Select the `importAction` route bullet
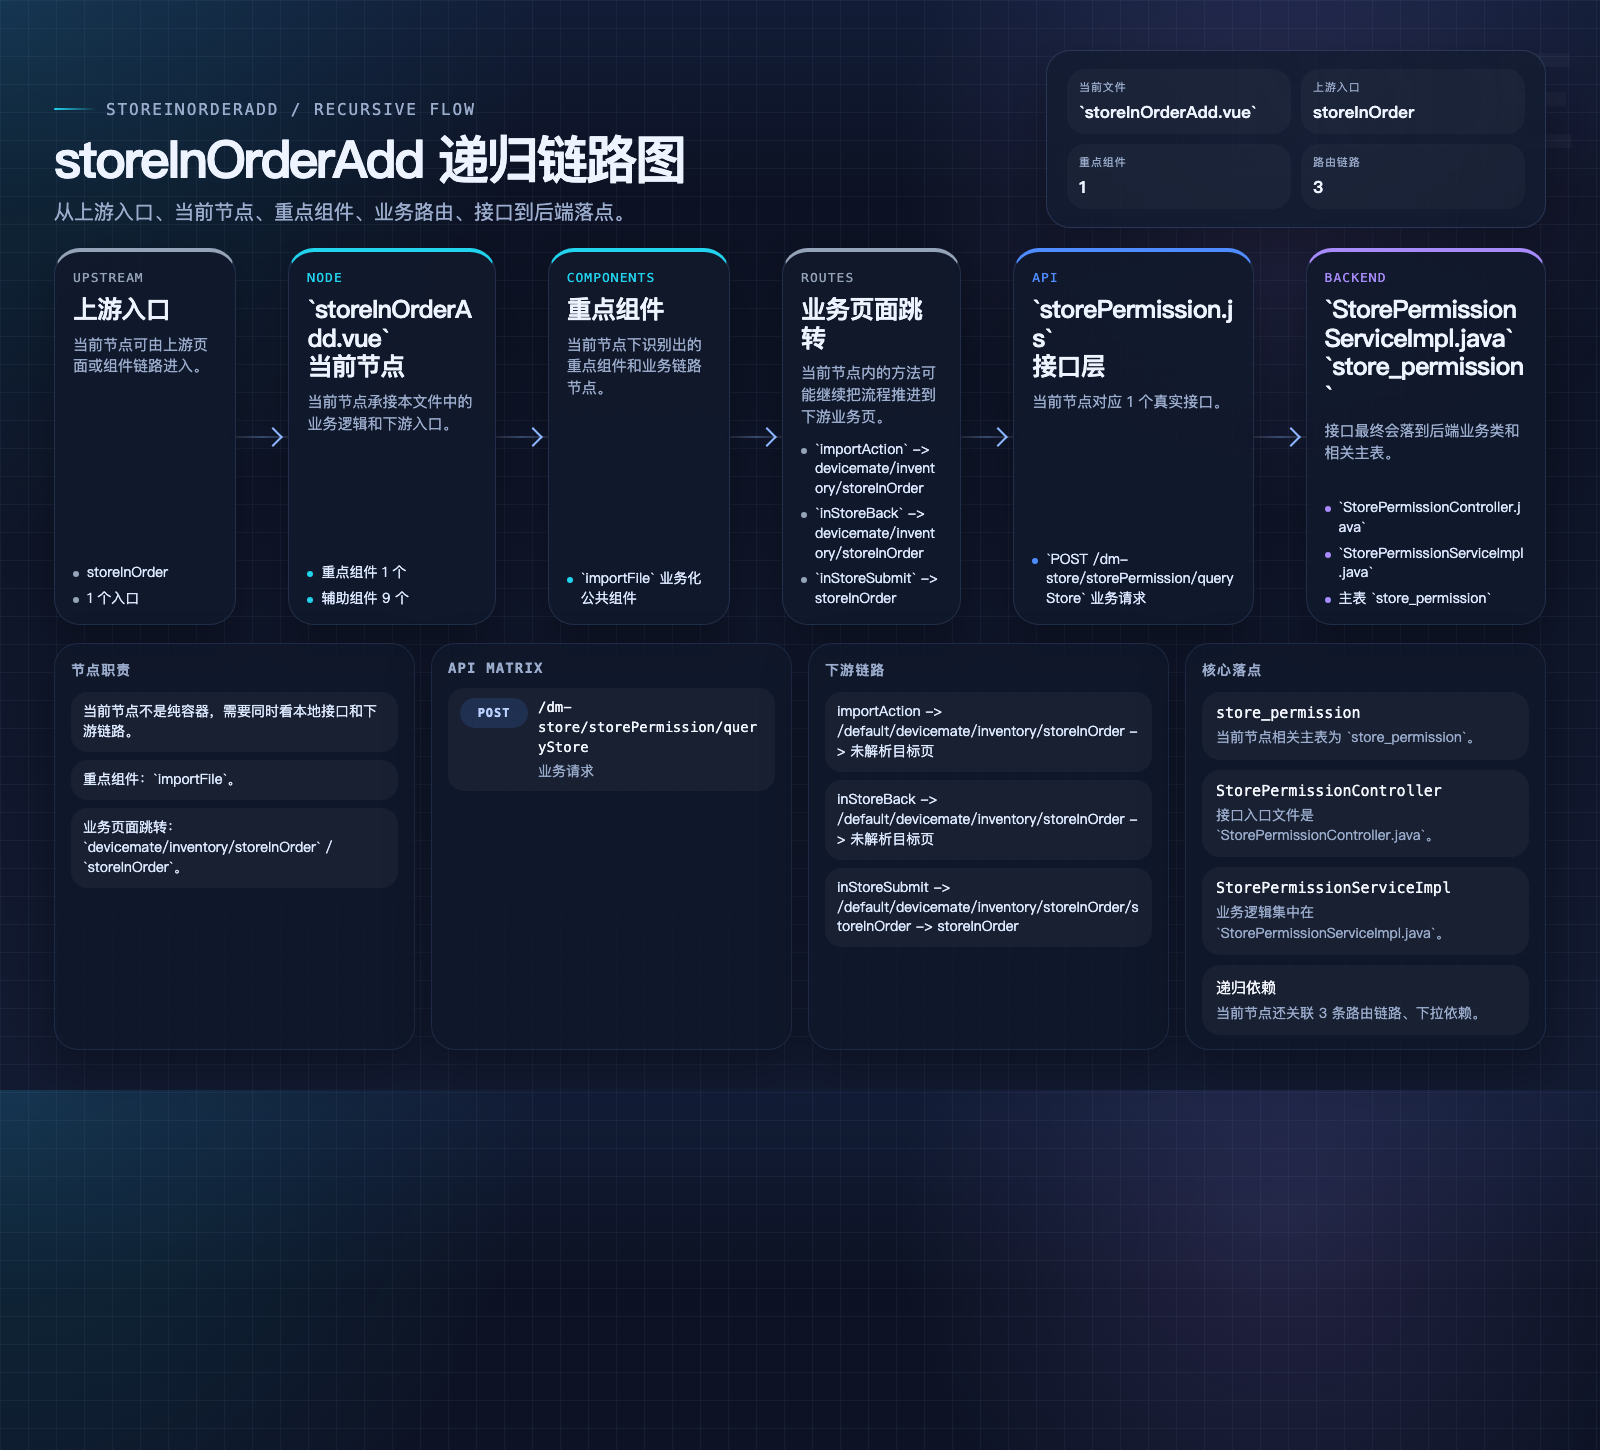This screenshot has height=1450, width=1600. (869, 468)
